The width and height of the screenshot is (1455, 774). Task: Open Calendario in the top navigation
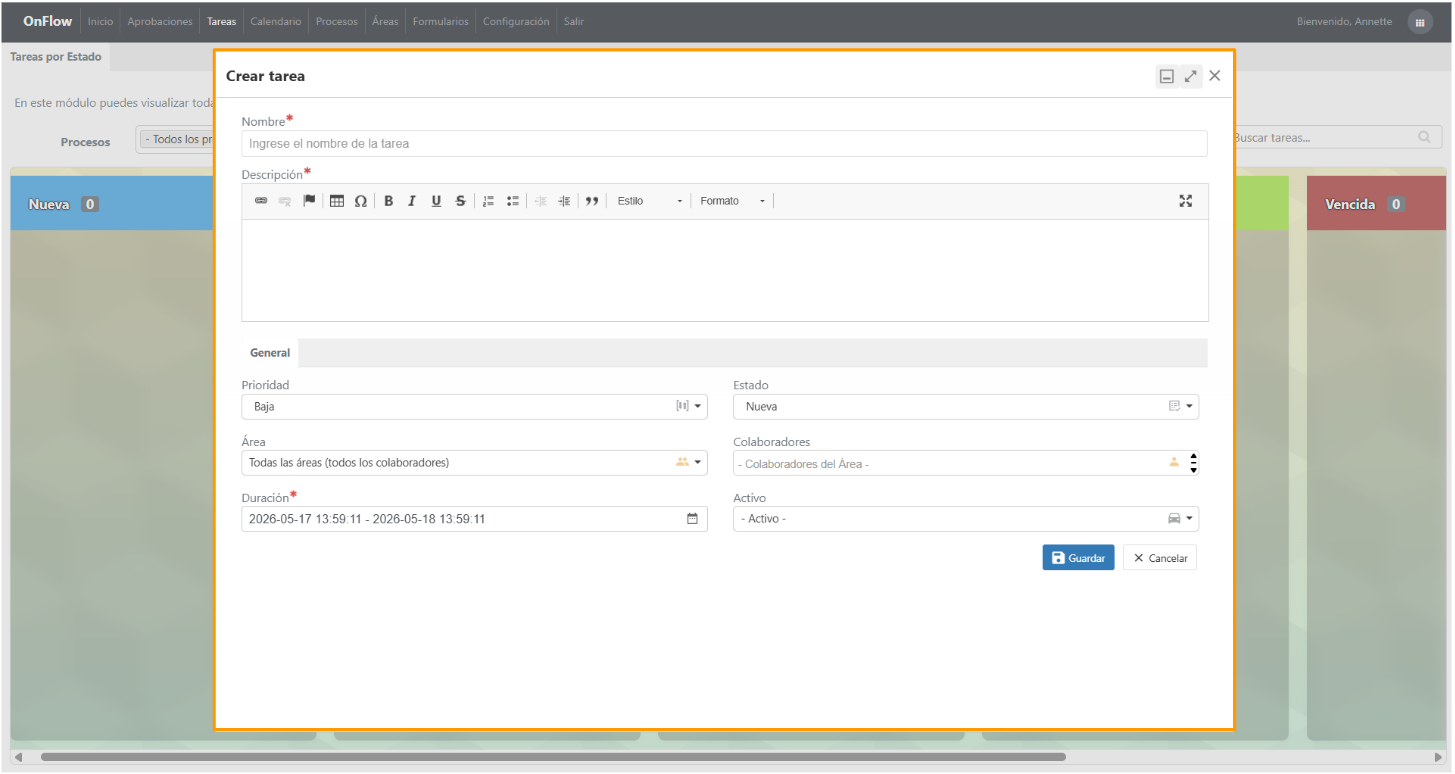coord(276,21)
